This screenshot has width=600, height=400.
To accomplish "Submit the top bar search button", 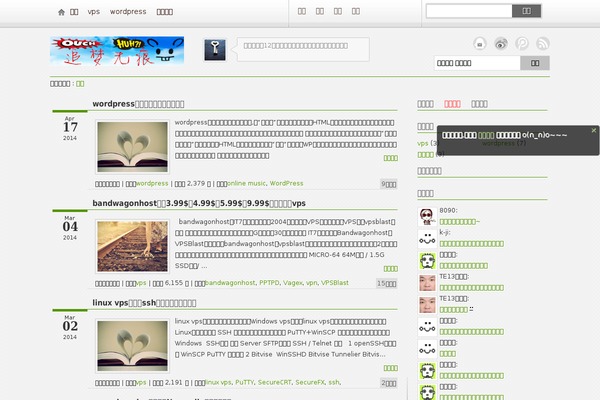I will pyautogui.click(x=527, y=11).
